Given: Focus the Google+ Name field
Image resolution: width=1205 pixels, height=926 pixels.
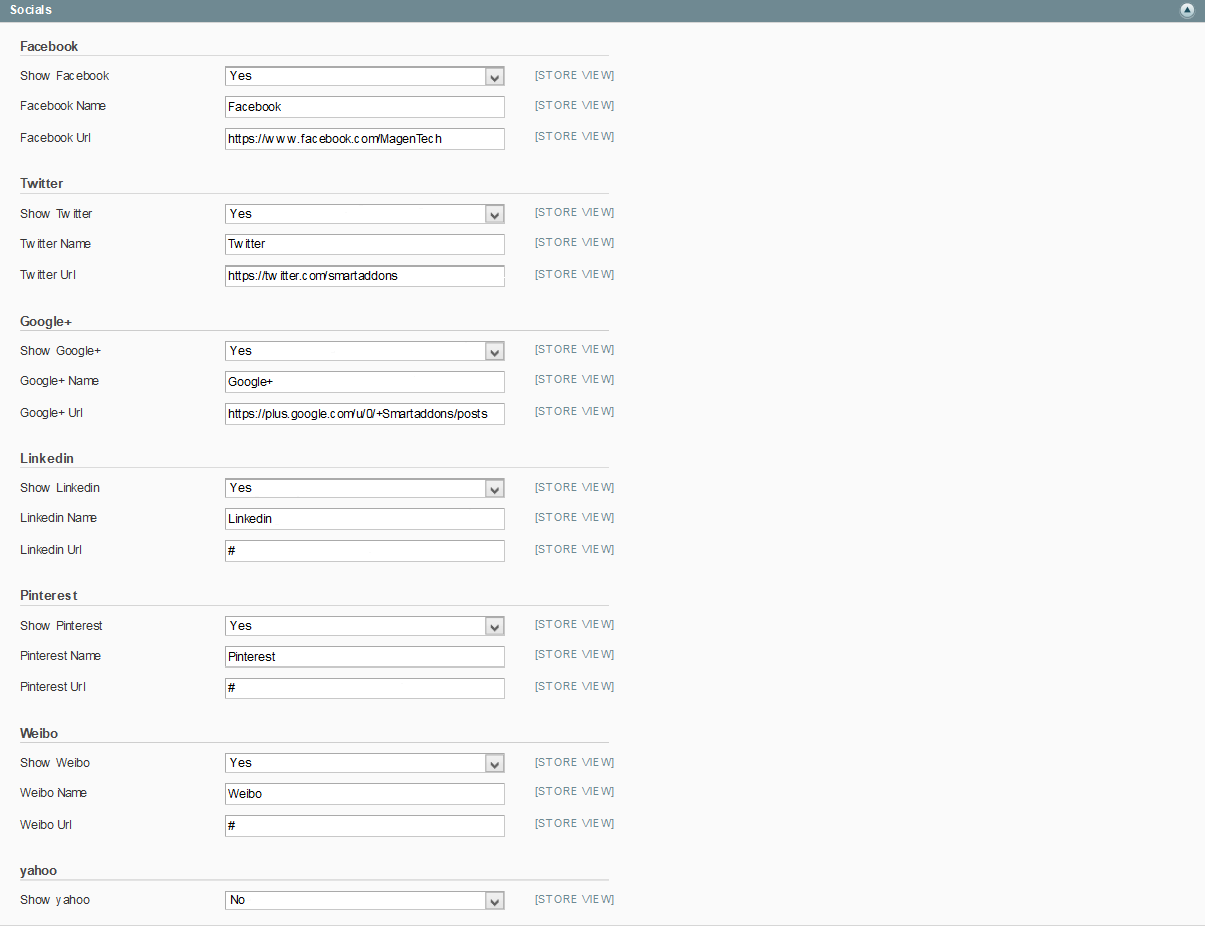Looking at the screenshot, I should (365, 382).
